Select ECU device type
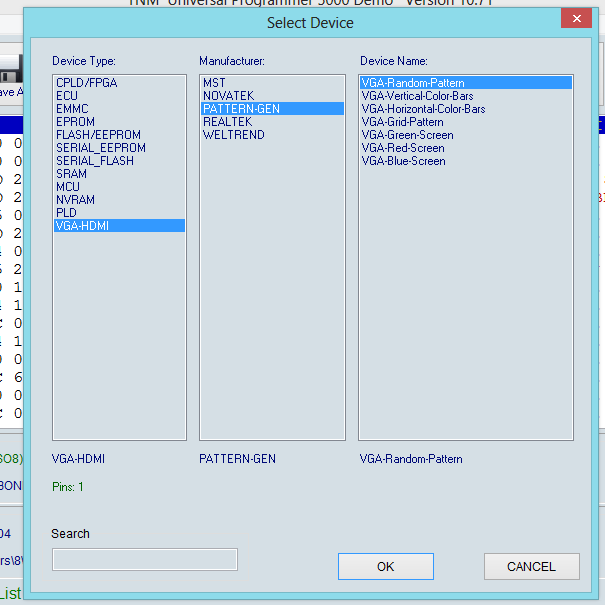The image size is (605, 605). [x=119, y=96]
